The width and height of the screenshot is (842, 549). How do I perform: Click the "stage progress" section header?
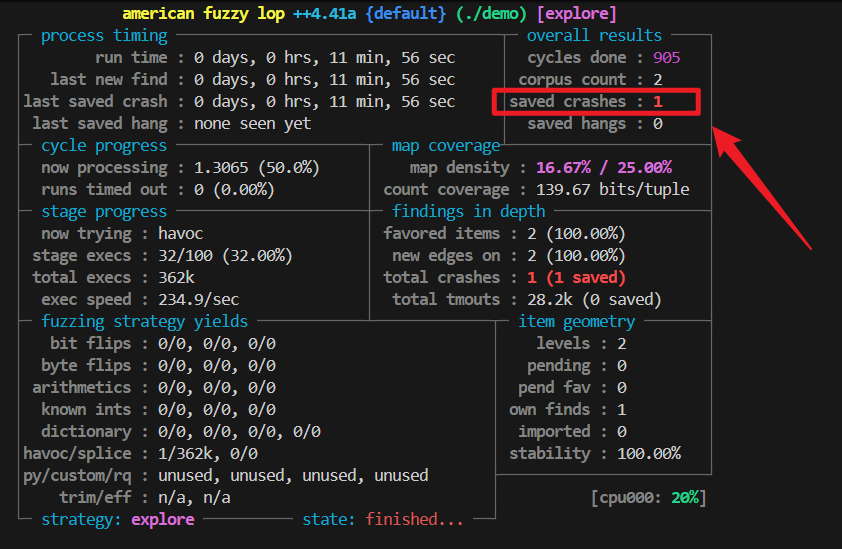point(104,212)
